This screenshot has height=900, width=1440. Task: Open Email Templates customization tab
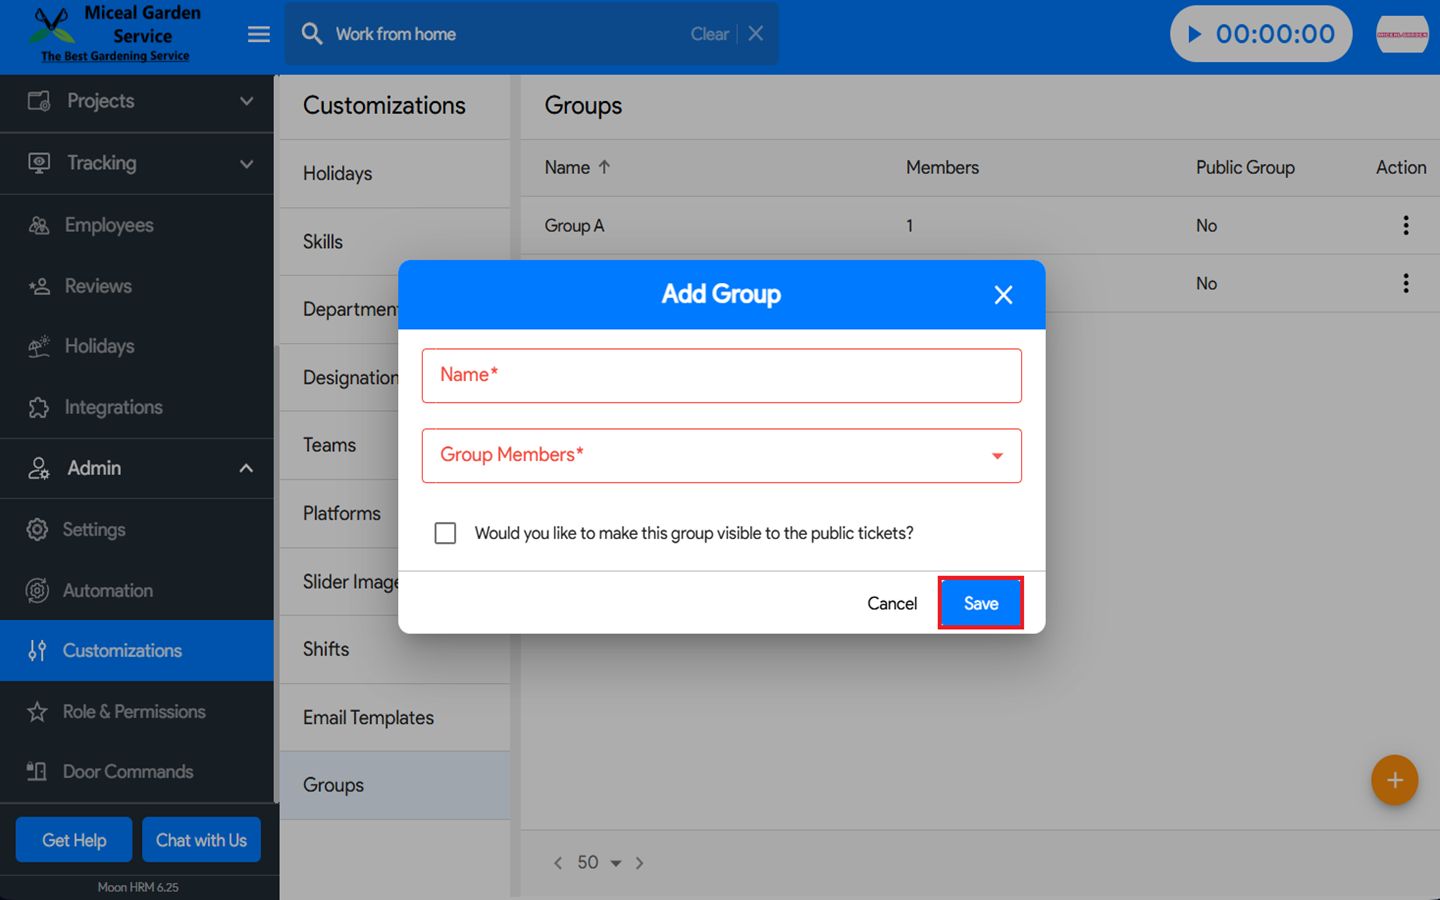368,718
